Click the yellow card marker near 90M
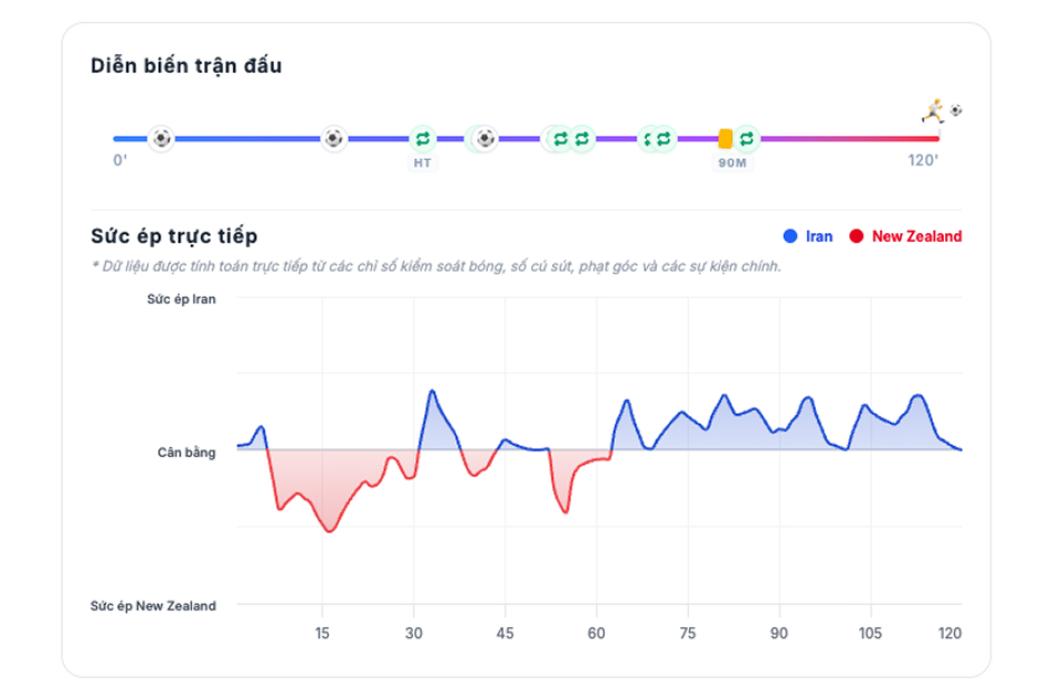 click(x=725, y=139)
